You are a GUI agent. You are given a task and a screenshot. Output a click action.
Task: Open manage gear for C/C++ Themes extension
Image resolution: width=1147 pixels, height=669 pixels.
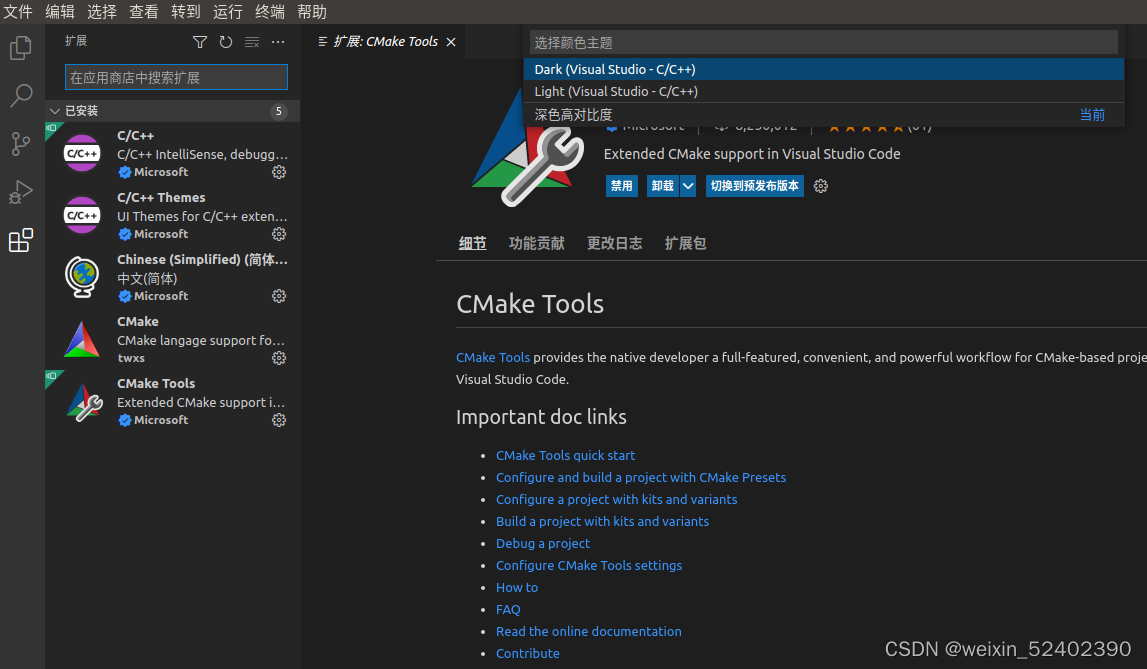pyautogui.click(x=279, y=234)
